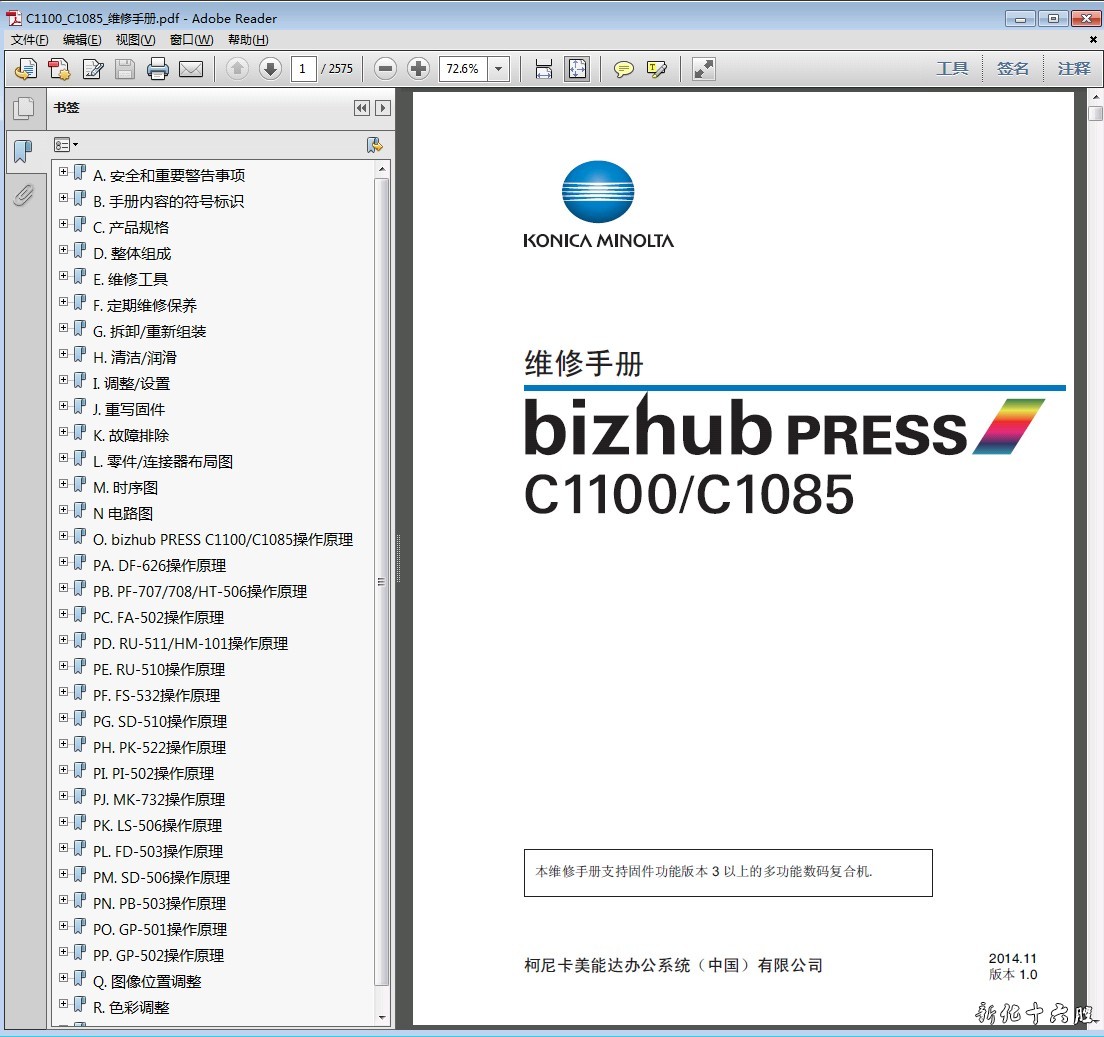The height and width of the screenshot is (1037, 1104).
Task: Open the 视图(V) menu
Action: pyautogui.click(x=135, y=40)
